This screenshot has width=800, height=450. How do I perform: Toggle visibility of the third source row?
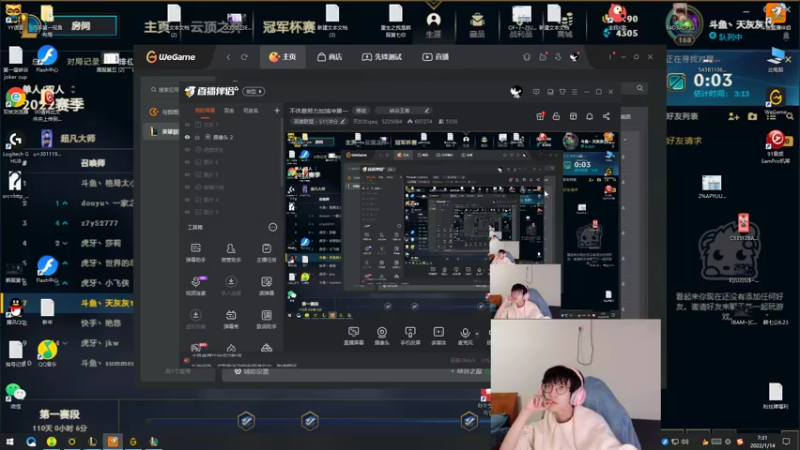click(187, 150)
